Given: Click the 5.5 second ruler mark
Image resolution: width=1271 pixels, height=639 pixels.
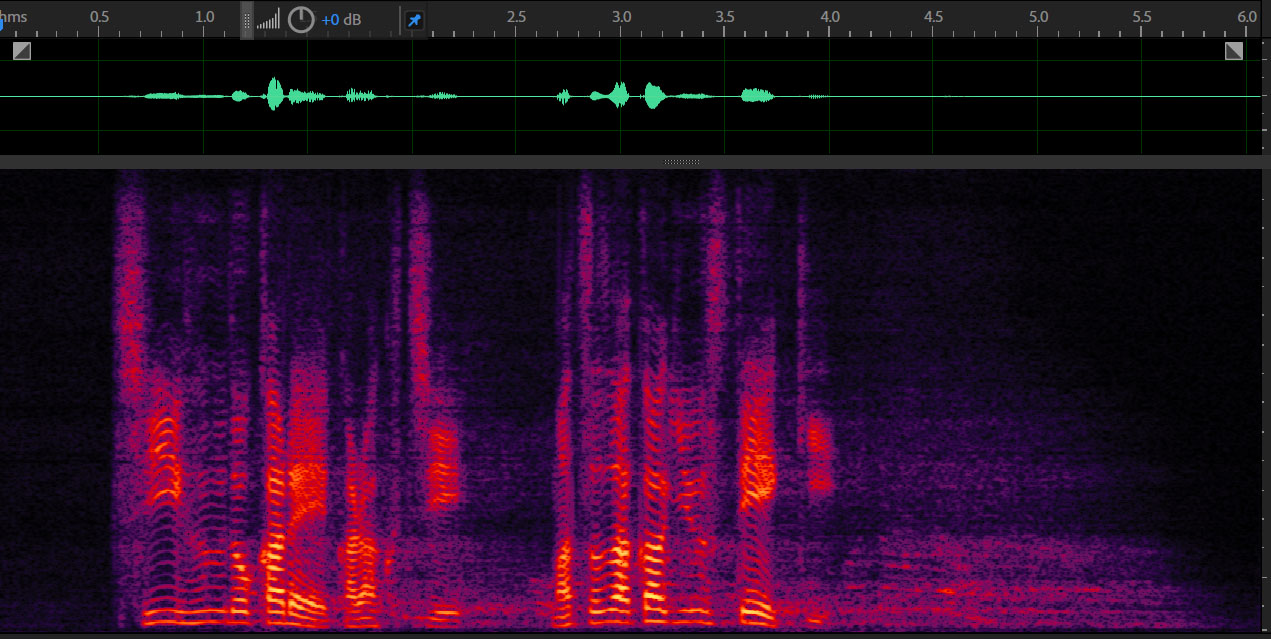Looking at the screenshot, I should tap(1142, 17).
